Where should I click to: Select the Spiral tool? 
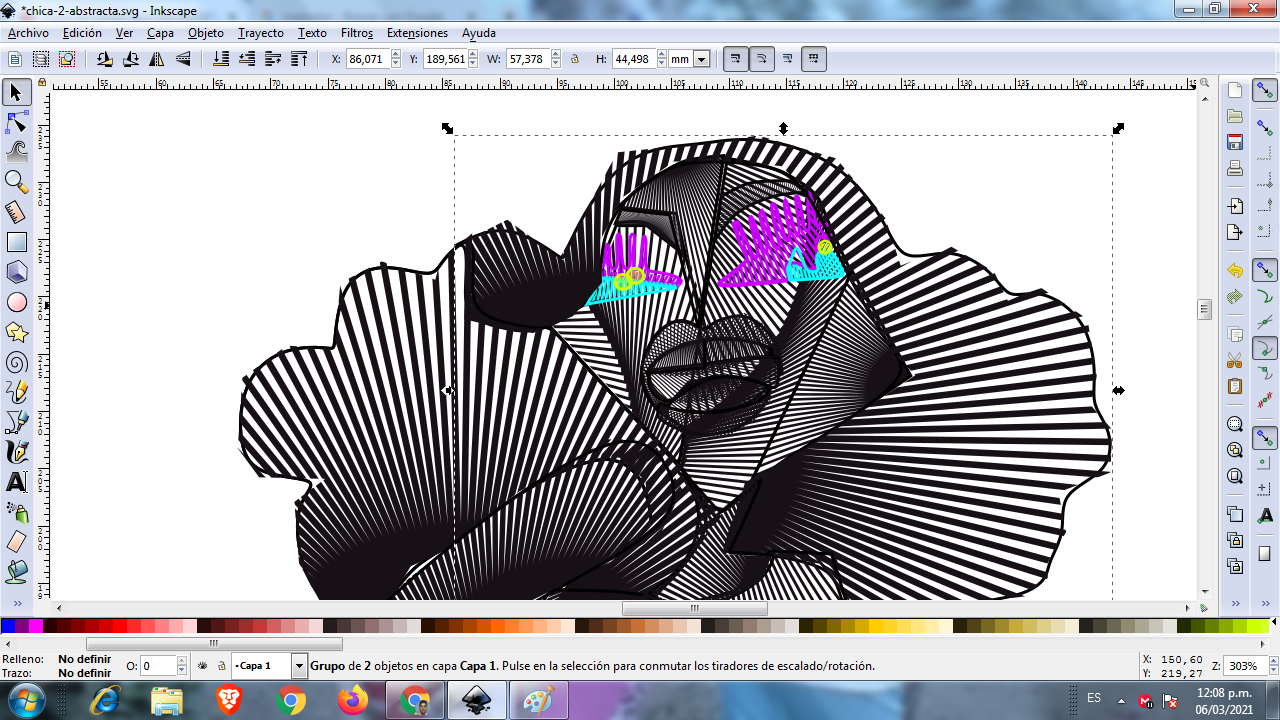(16, 362)
